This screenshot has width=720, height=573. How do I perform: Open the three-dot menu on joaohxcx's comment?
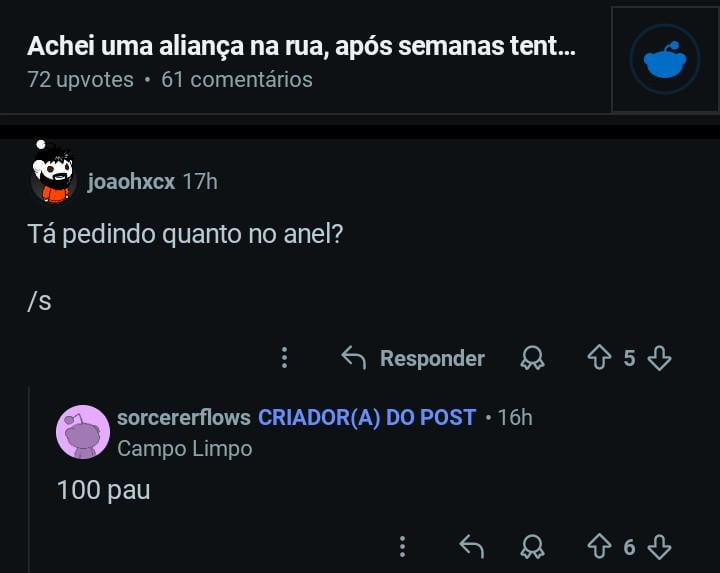284,358
